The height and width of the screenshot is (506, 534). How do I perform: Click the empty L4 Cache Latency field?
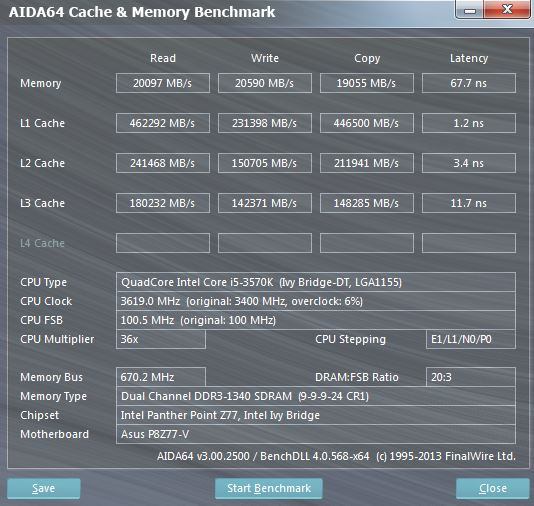point(469,243)
